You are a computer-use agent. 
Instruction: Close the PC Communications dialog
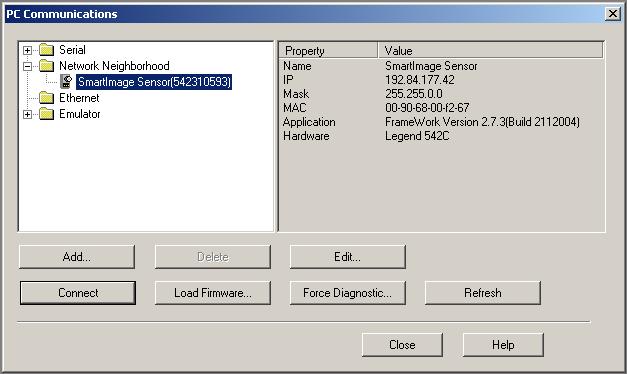(402, 345)
